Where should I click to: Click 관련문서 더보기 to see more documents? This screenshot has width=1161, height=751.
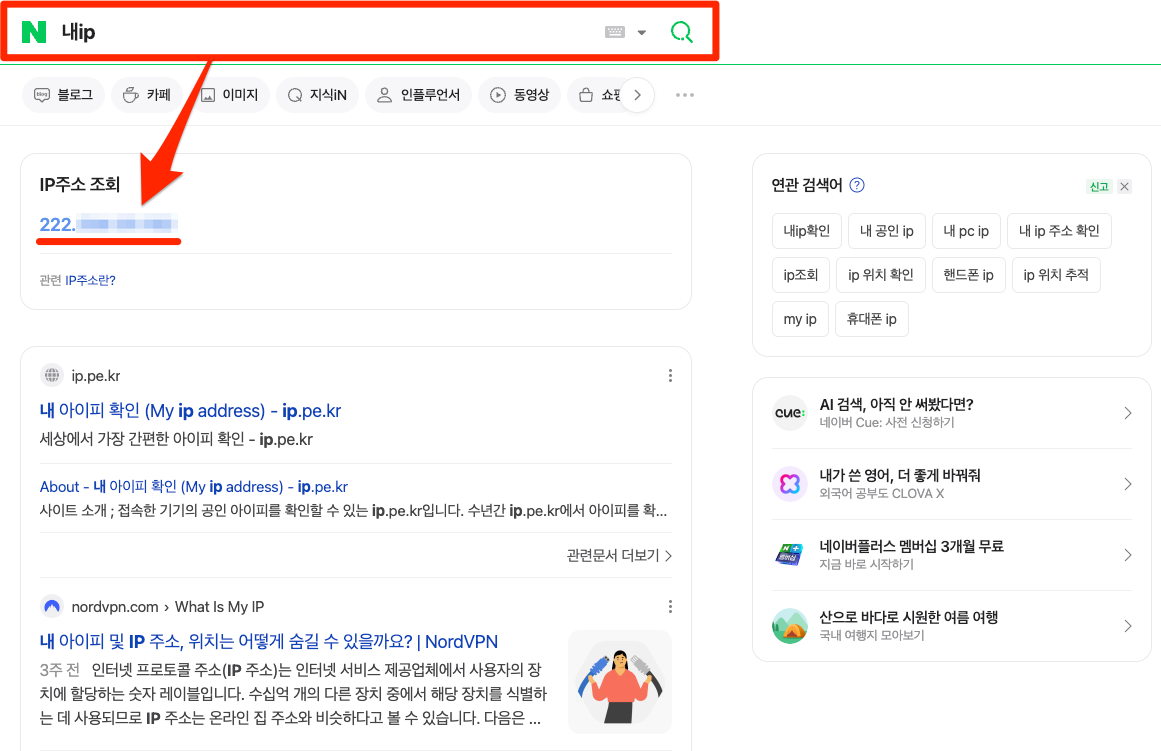click(x=619, y=555)
